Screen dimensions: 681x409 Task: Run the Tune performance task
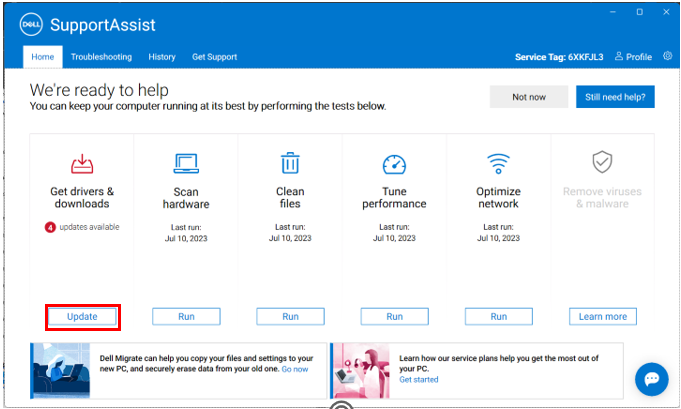394,317
